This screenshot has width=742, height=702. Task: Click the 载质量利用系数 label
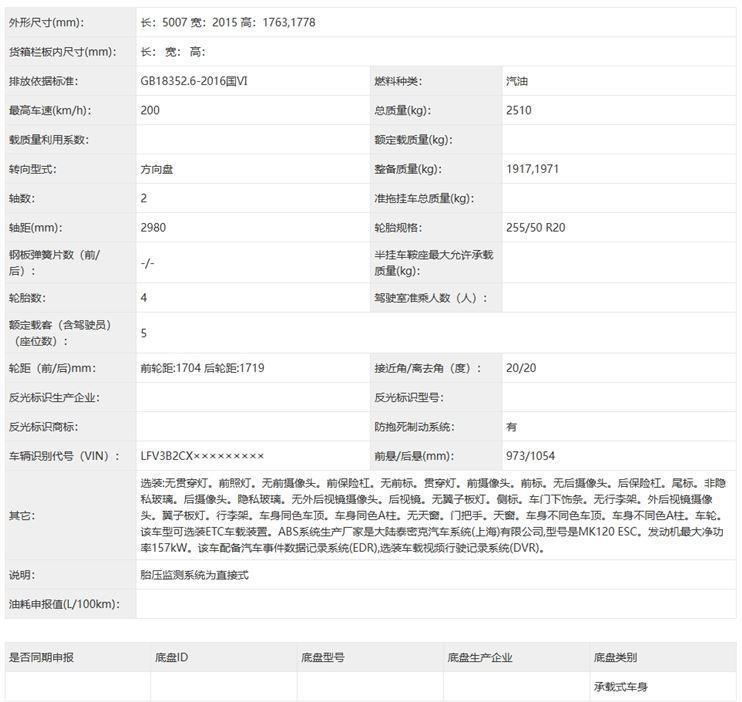pyautogui.click(x=49, y=140)
